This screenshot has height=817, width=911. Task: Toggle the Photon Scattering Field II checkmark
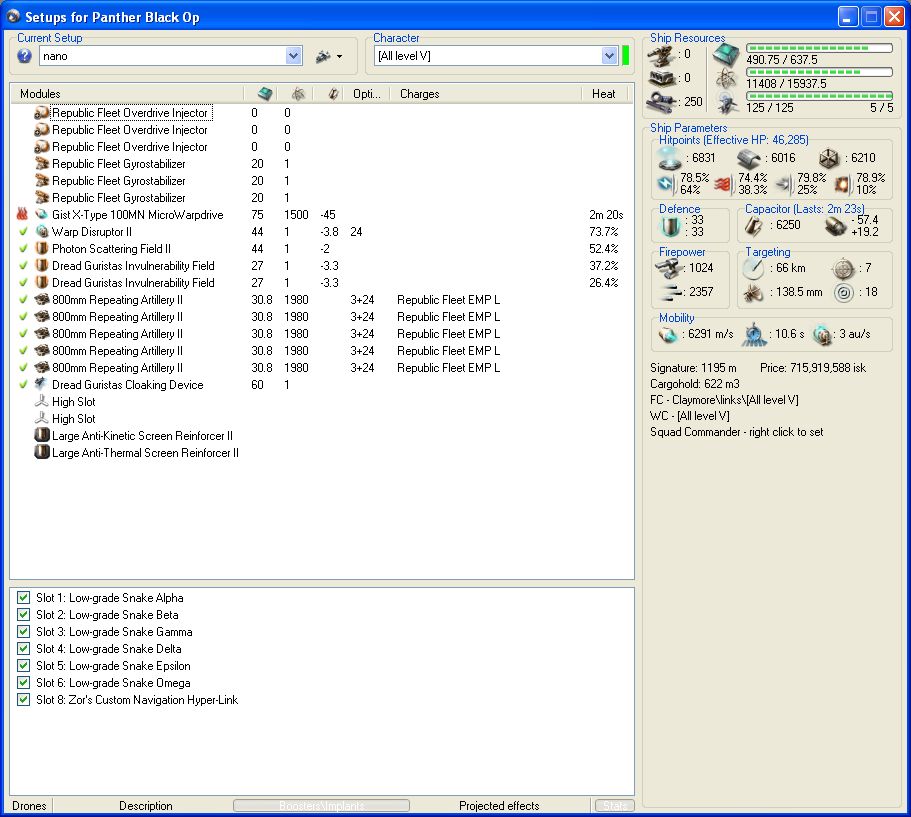[23, 248]
